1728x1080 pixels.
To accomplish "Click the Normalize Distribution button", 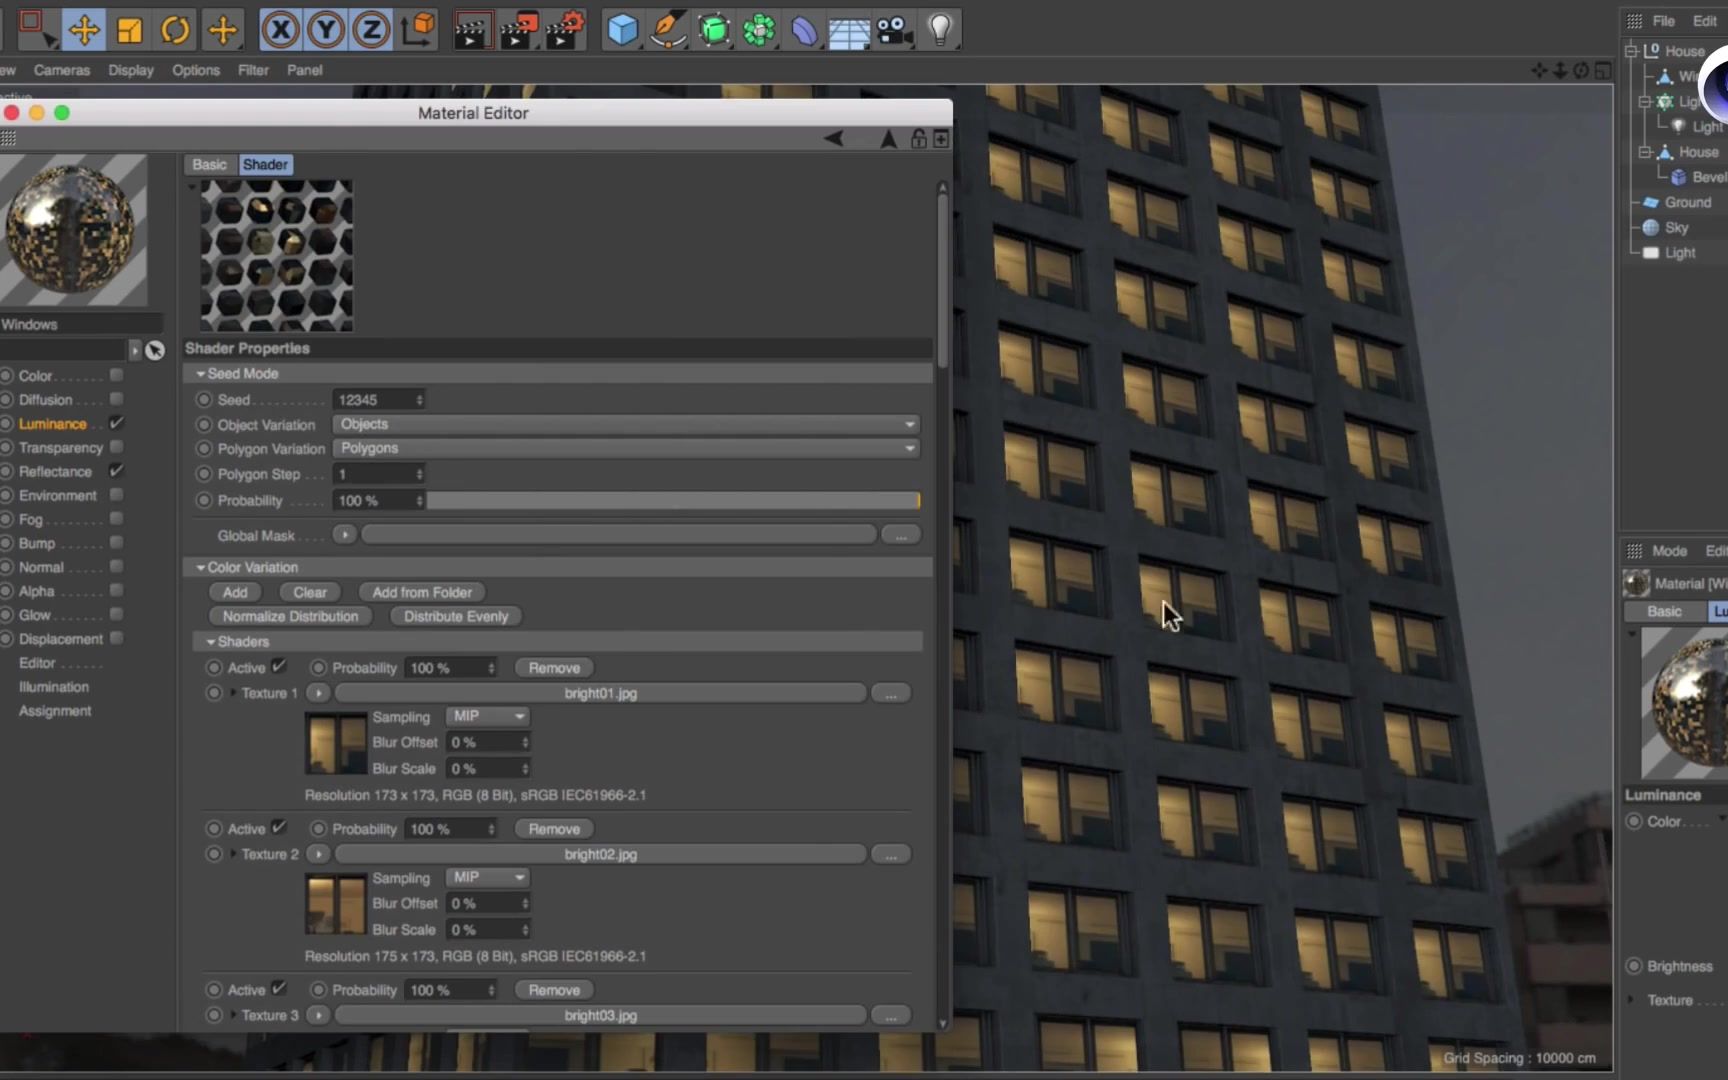I will coord(290,616).
